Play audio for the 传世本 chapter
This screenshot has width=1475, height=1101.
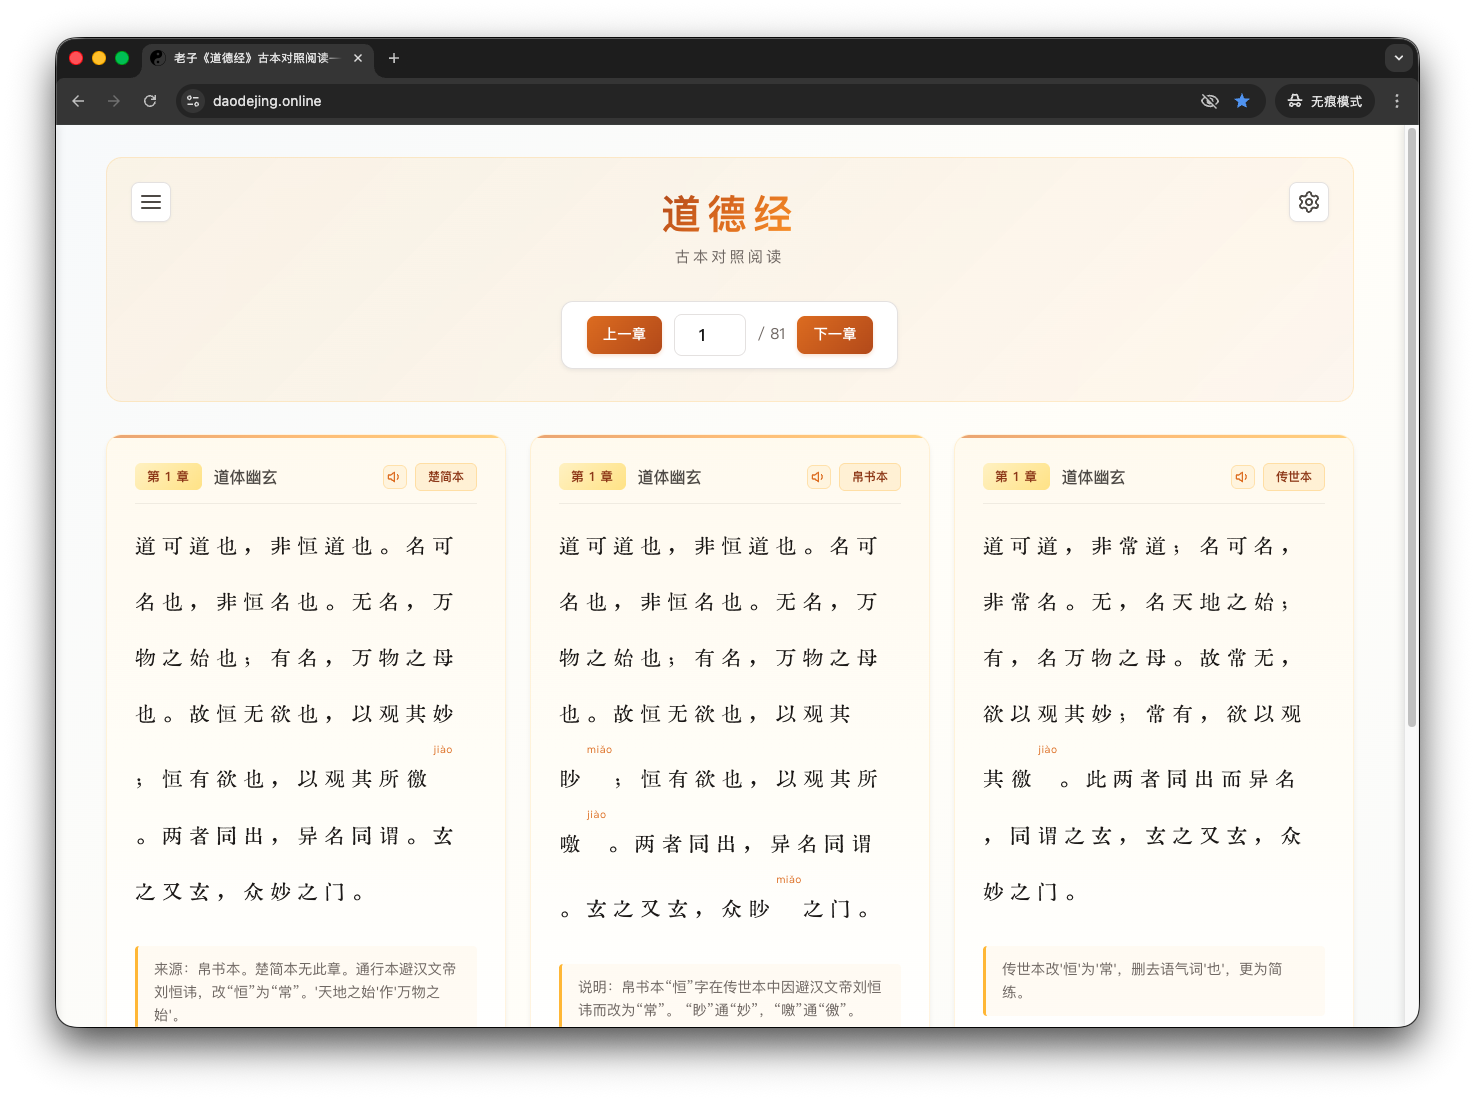[1242, 477]
